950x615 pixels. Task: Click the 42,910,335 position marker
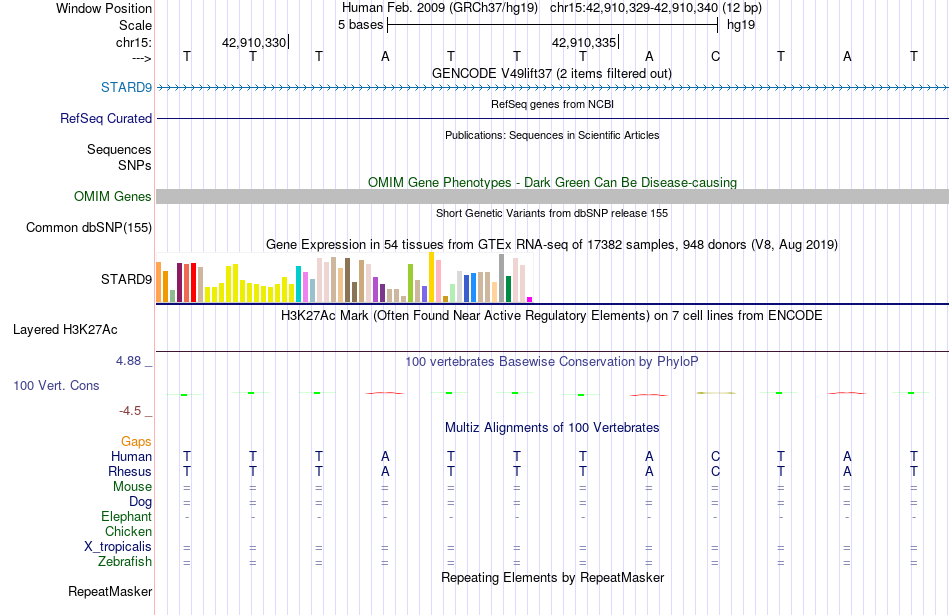583,42
